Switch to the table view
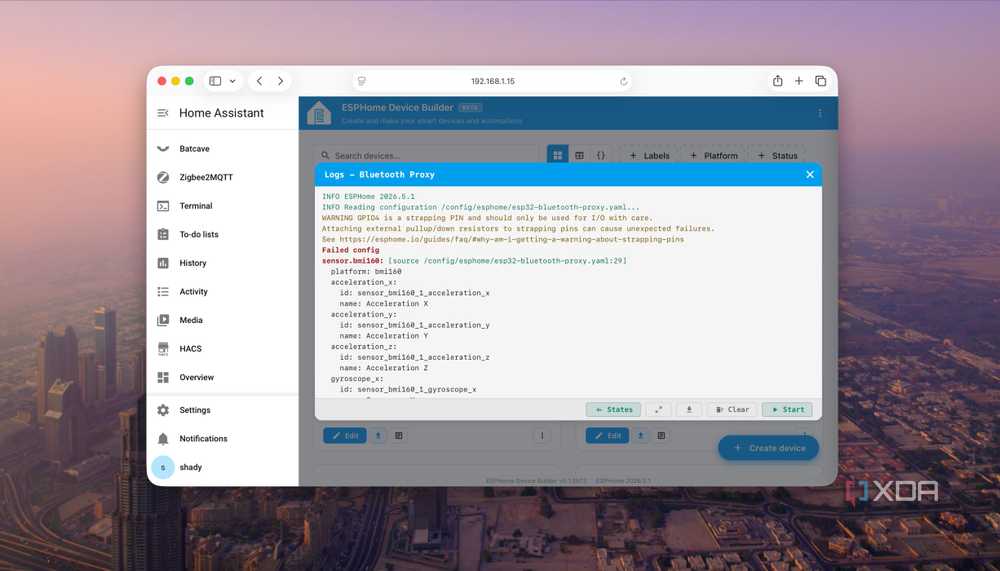The image size is (1000, 571). (579, 155)
